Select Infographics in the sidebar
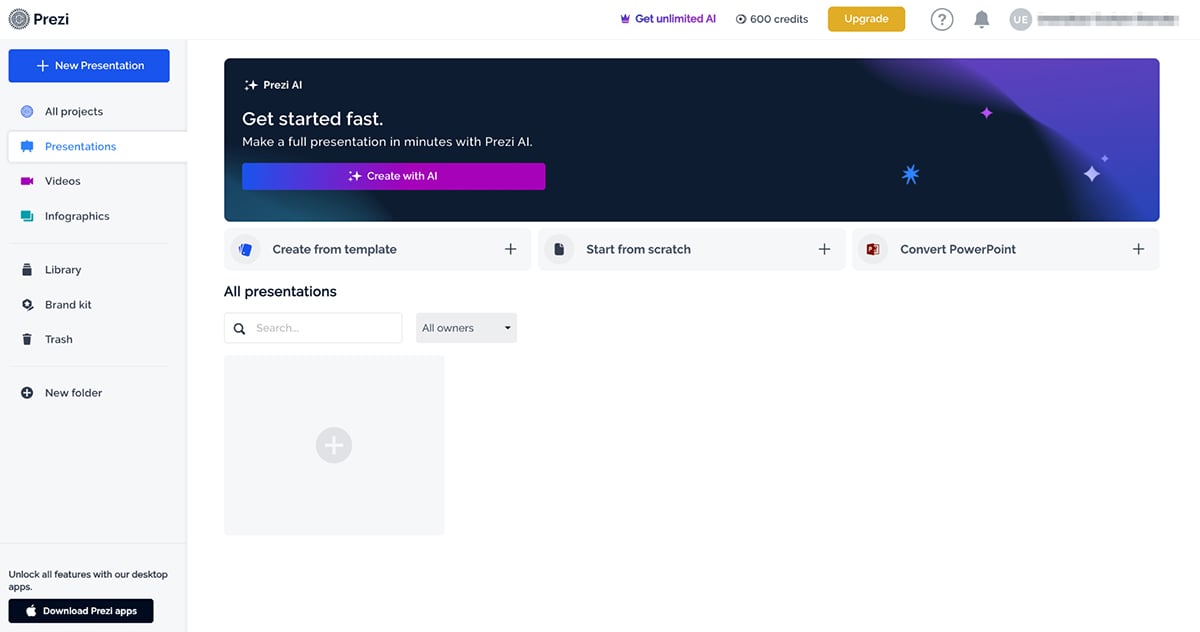This screenshot has height=632, width=1200. point(76,216)
